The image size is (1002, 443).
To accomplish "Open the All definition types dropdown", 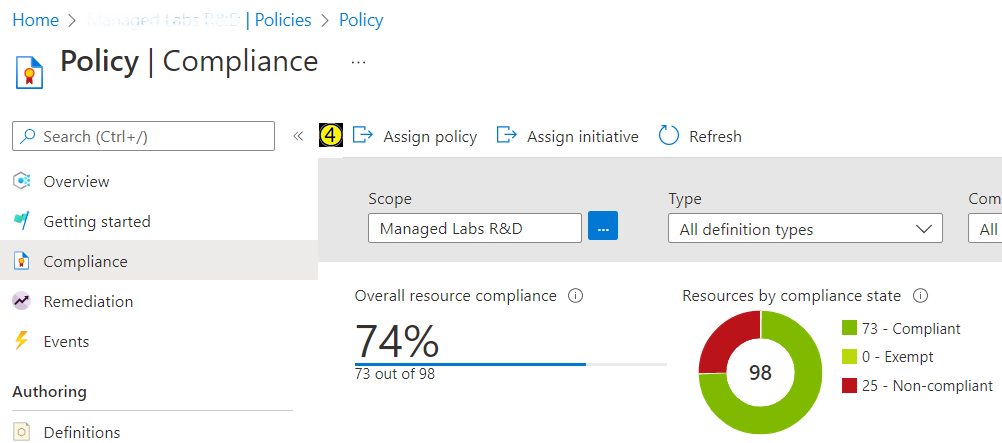I will coord(805,229).
